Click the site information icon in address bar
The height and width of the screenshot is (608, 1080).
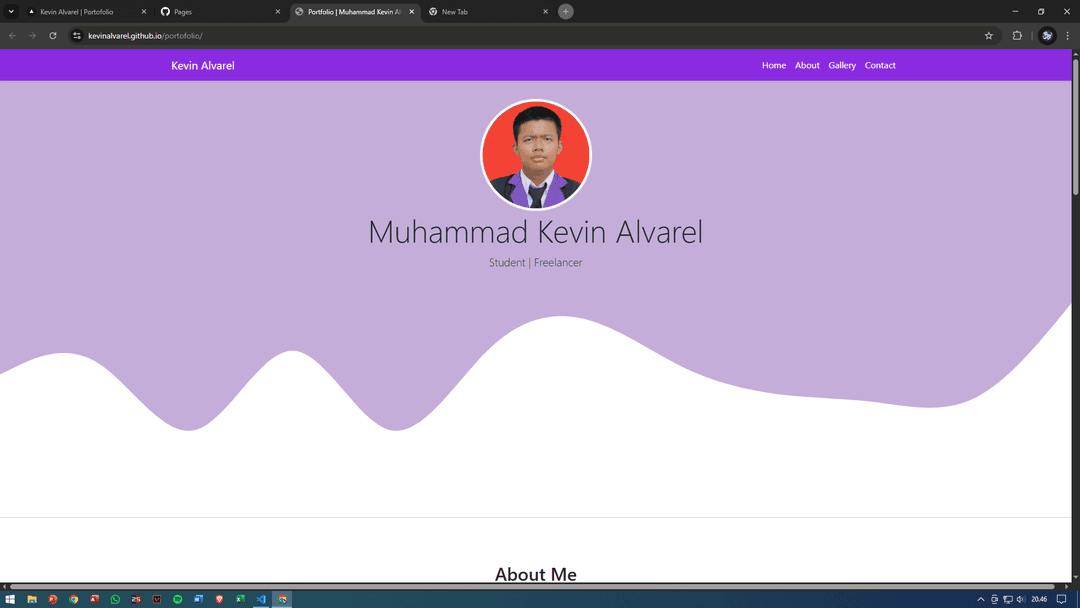click(x=77, y=36)
